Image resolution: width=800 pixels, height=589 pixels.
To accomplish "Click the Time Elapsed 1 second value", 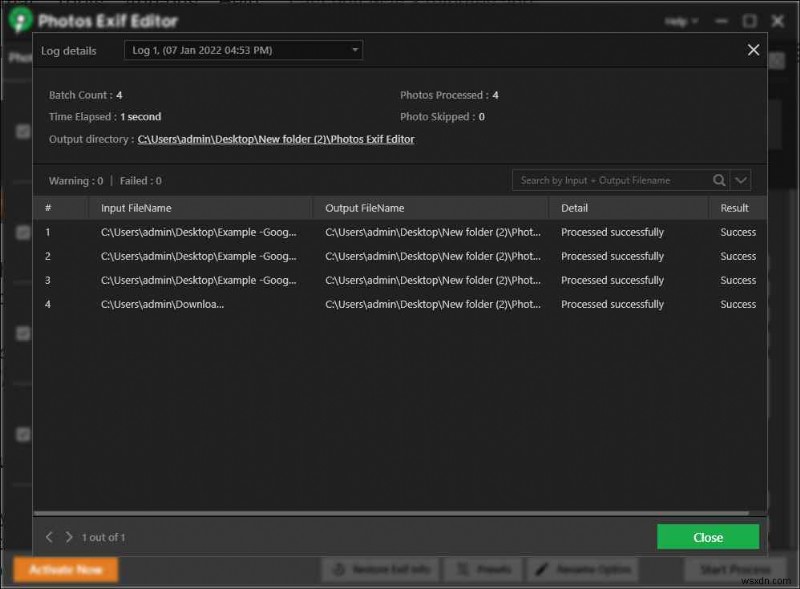I will 141,117.
